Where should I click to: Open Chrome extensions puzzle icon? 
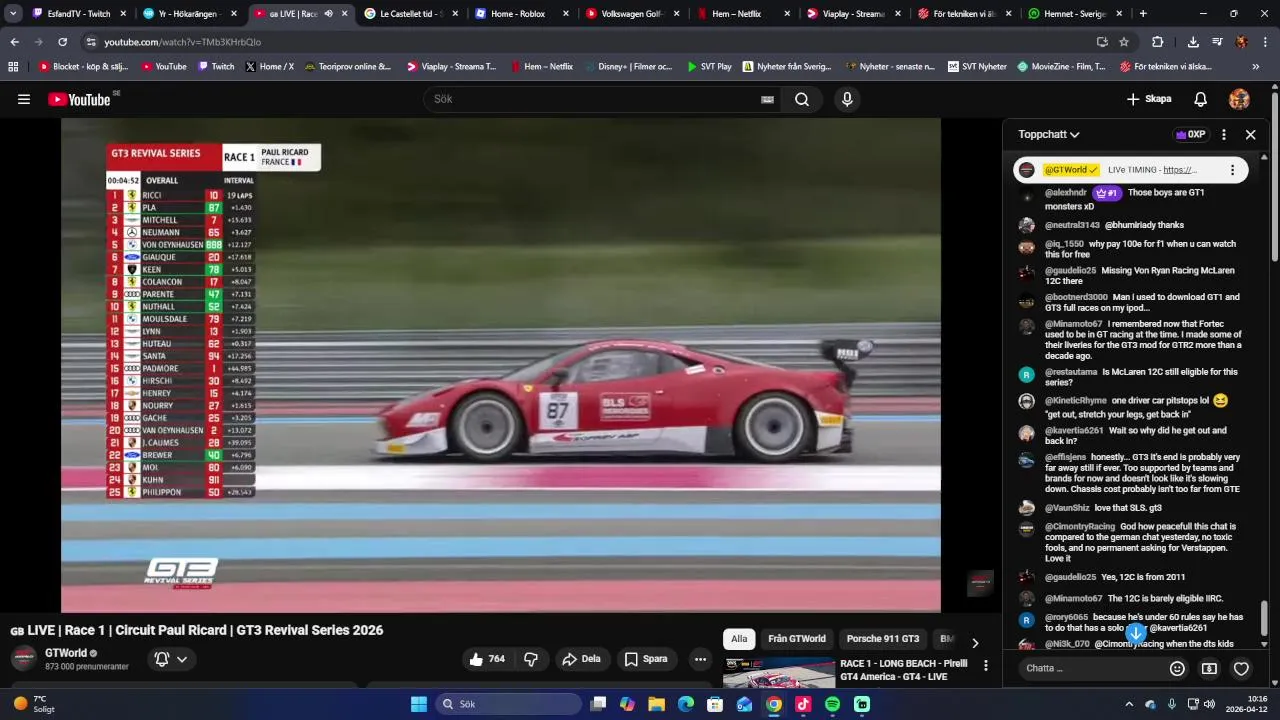click(x=1157, y=42)
